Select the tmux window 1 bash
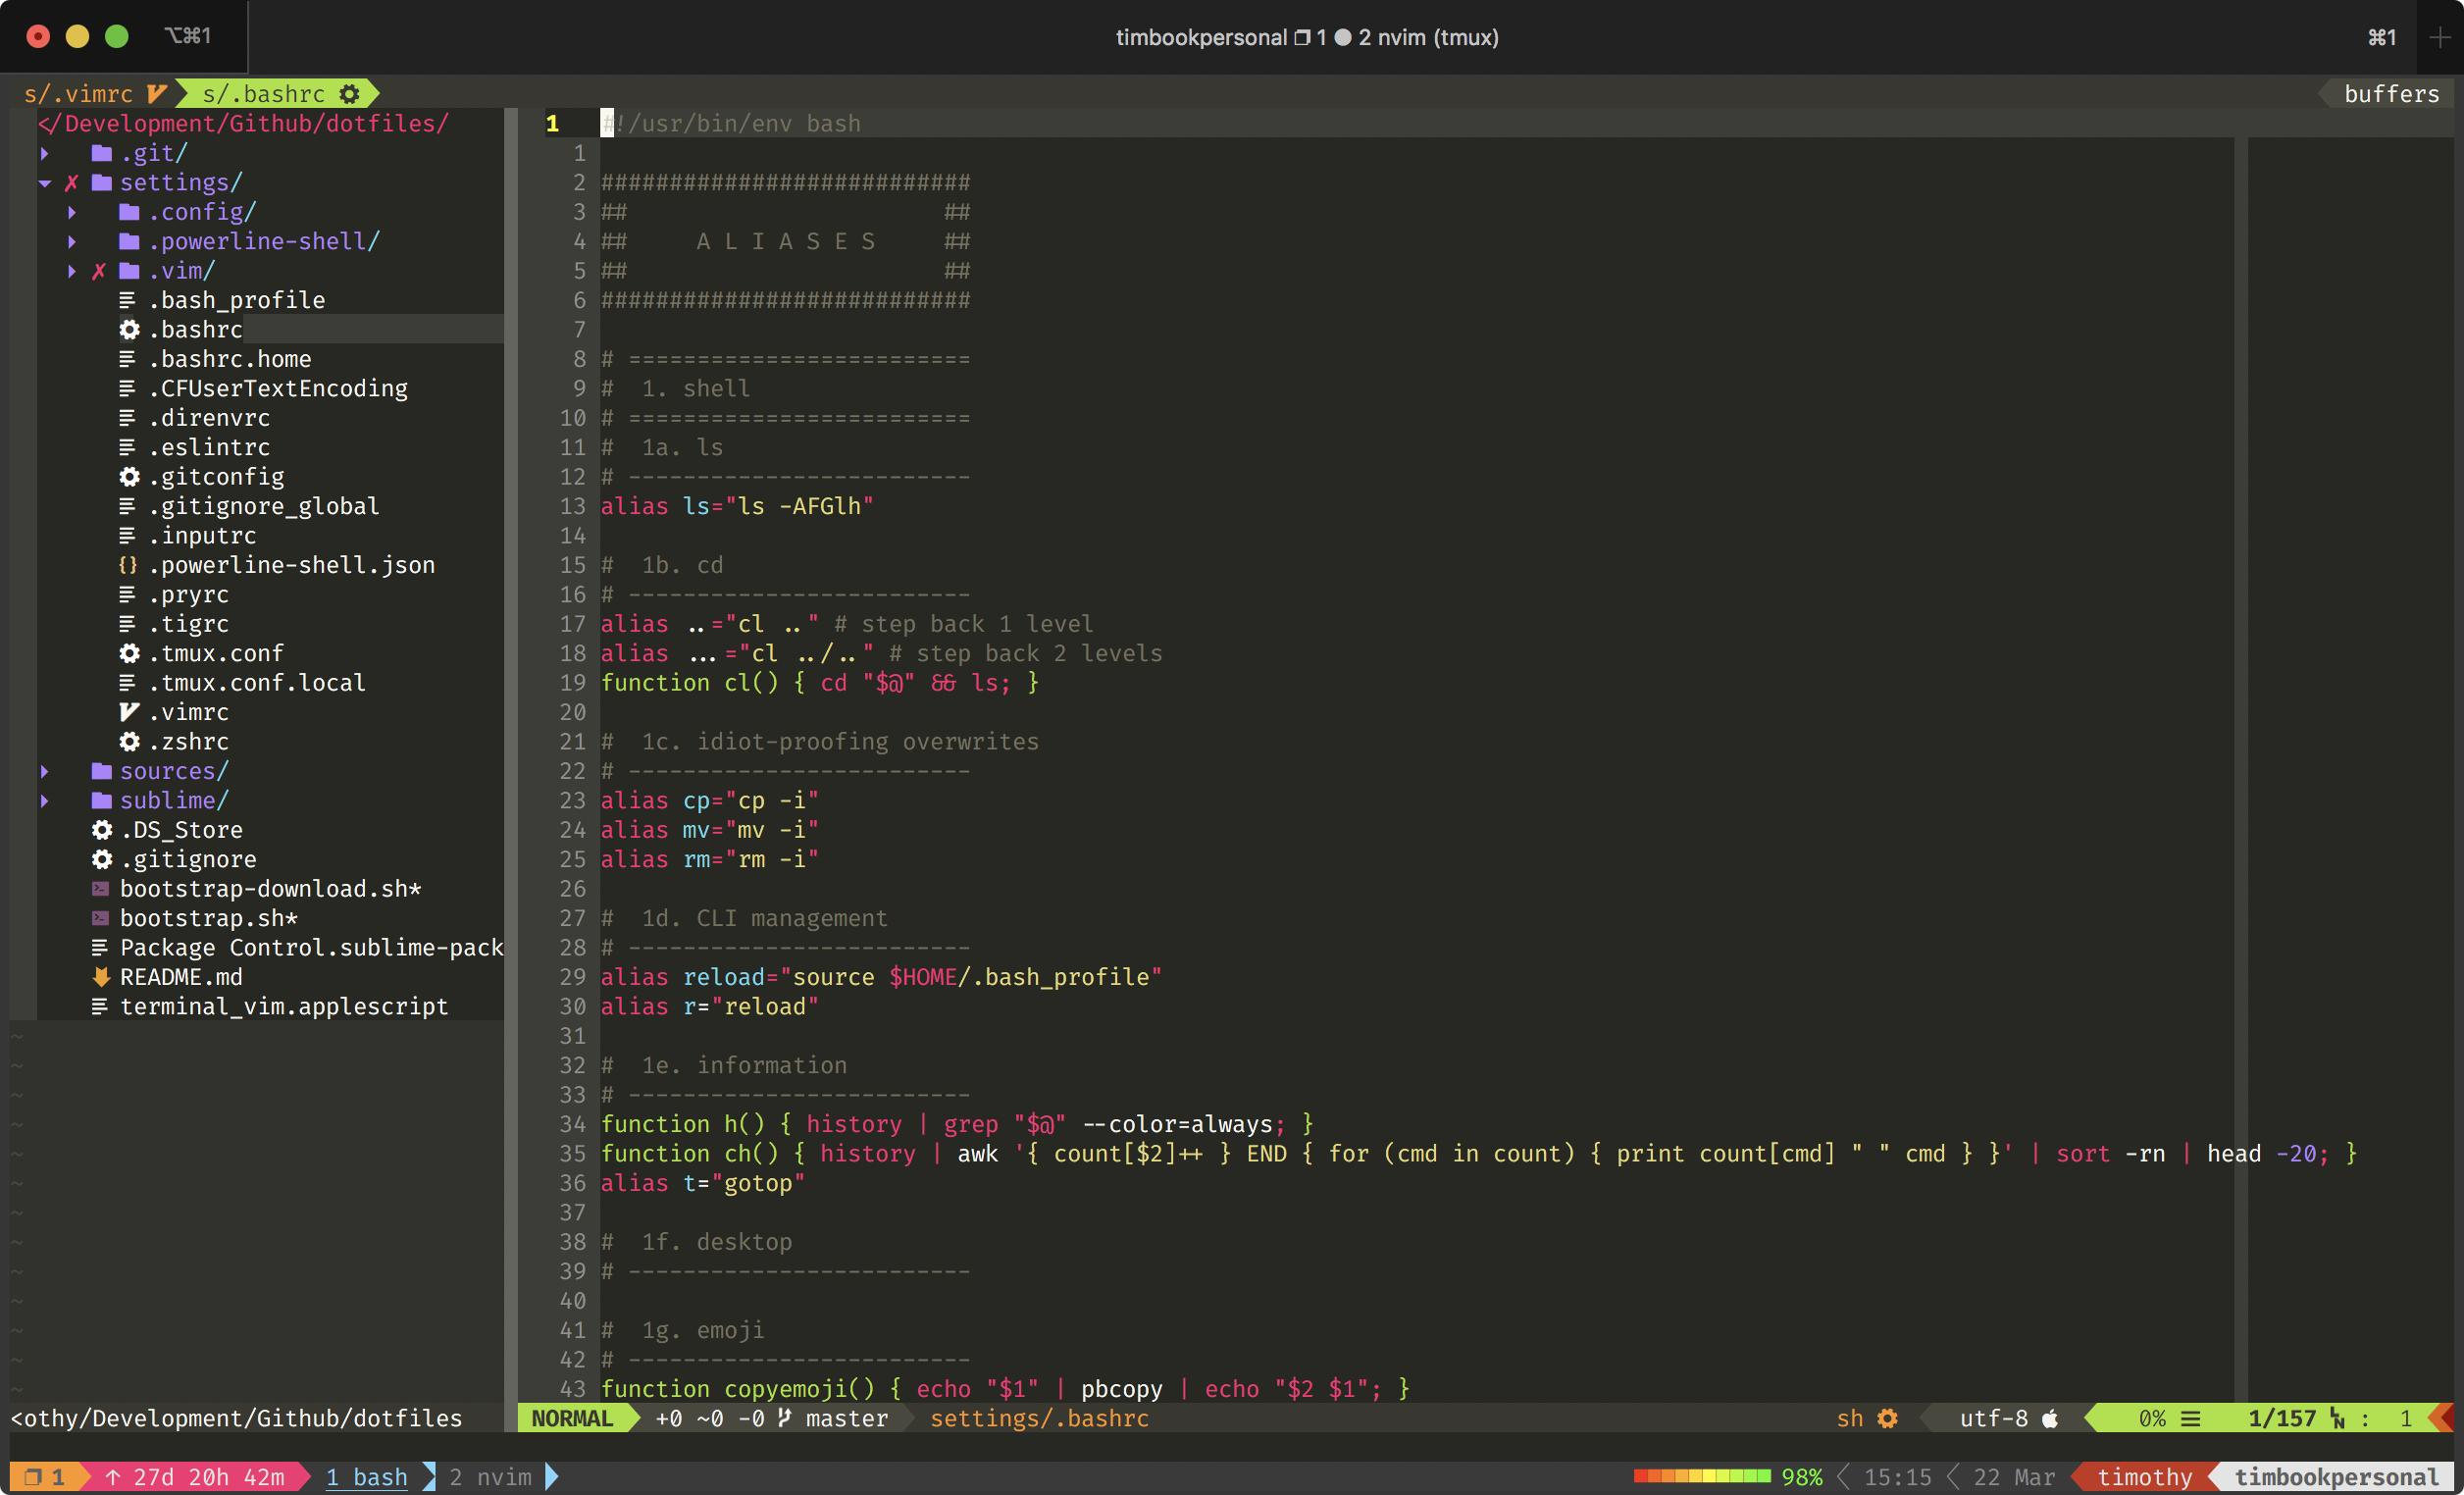 [x=366, y=1477]
